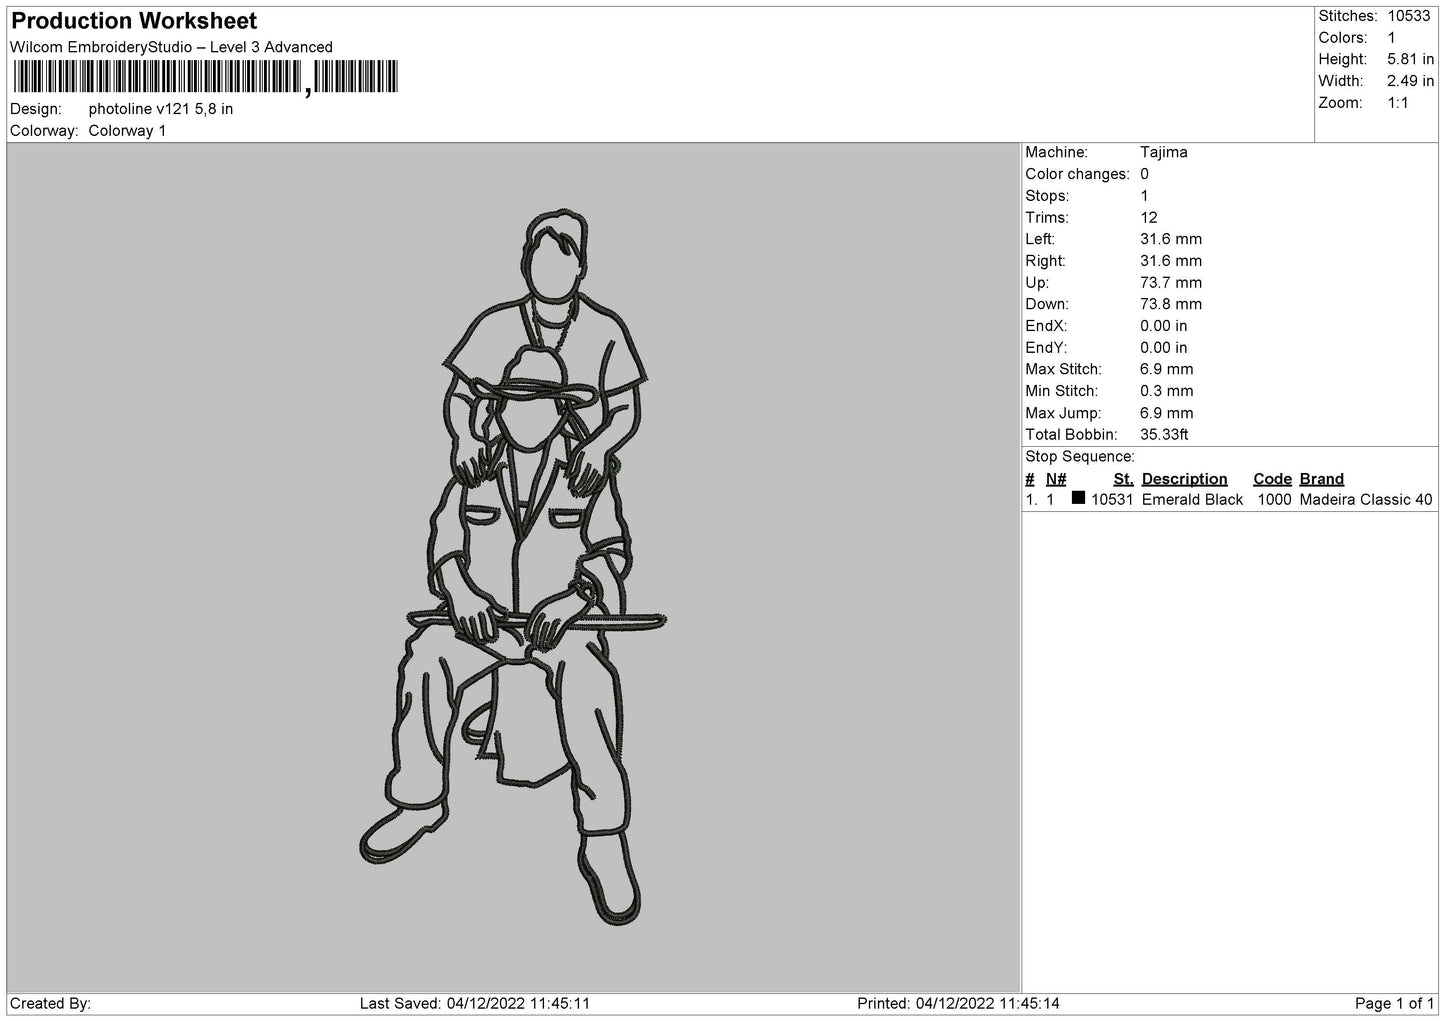1445x1021 pixels.
Task: Click the EndY value 0.00 in
Action: click(1164, 348)
